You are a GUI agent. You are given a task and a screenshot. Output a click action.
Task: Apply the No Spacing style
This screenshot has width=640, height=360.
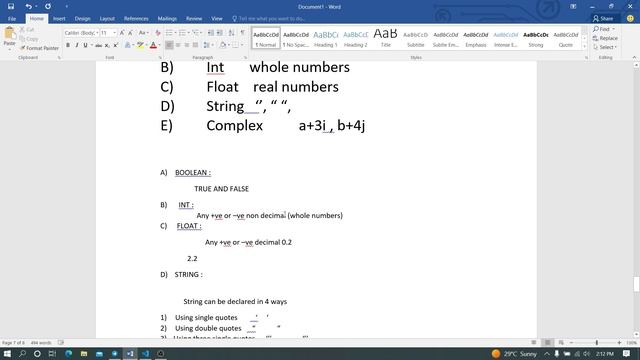pyautogui.click(x=296, y=38)
